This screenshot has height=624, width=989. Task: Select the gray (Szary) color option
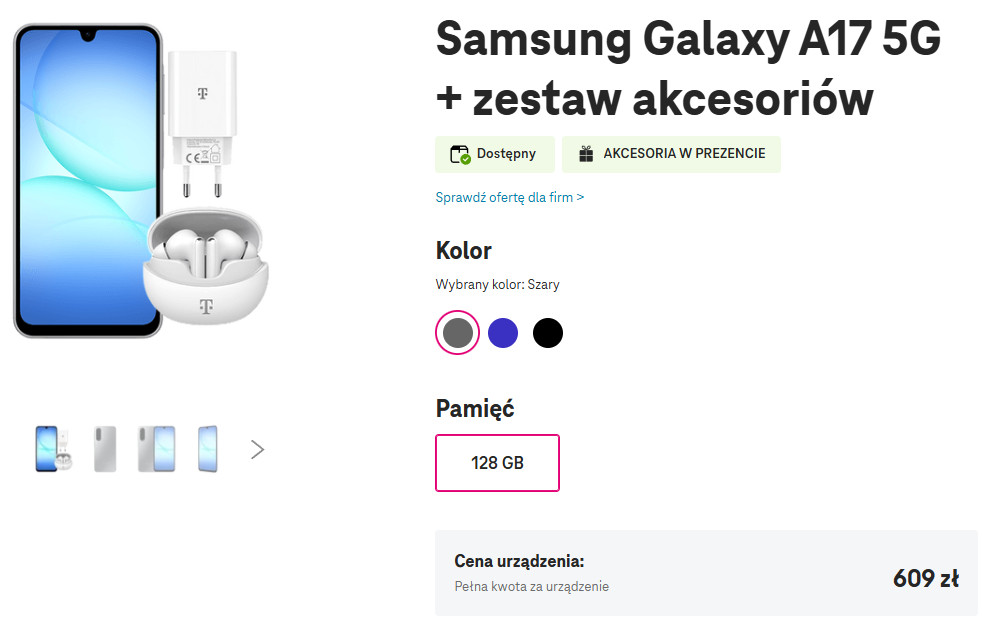[458, 333]
